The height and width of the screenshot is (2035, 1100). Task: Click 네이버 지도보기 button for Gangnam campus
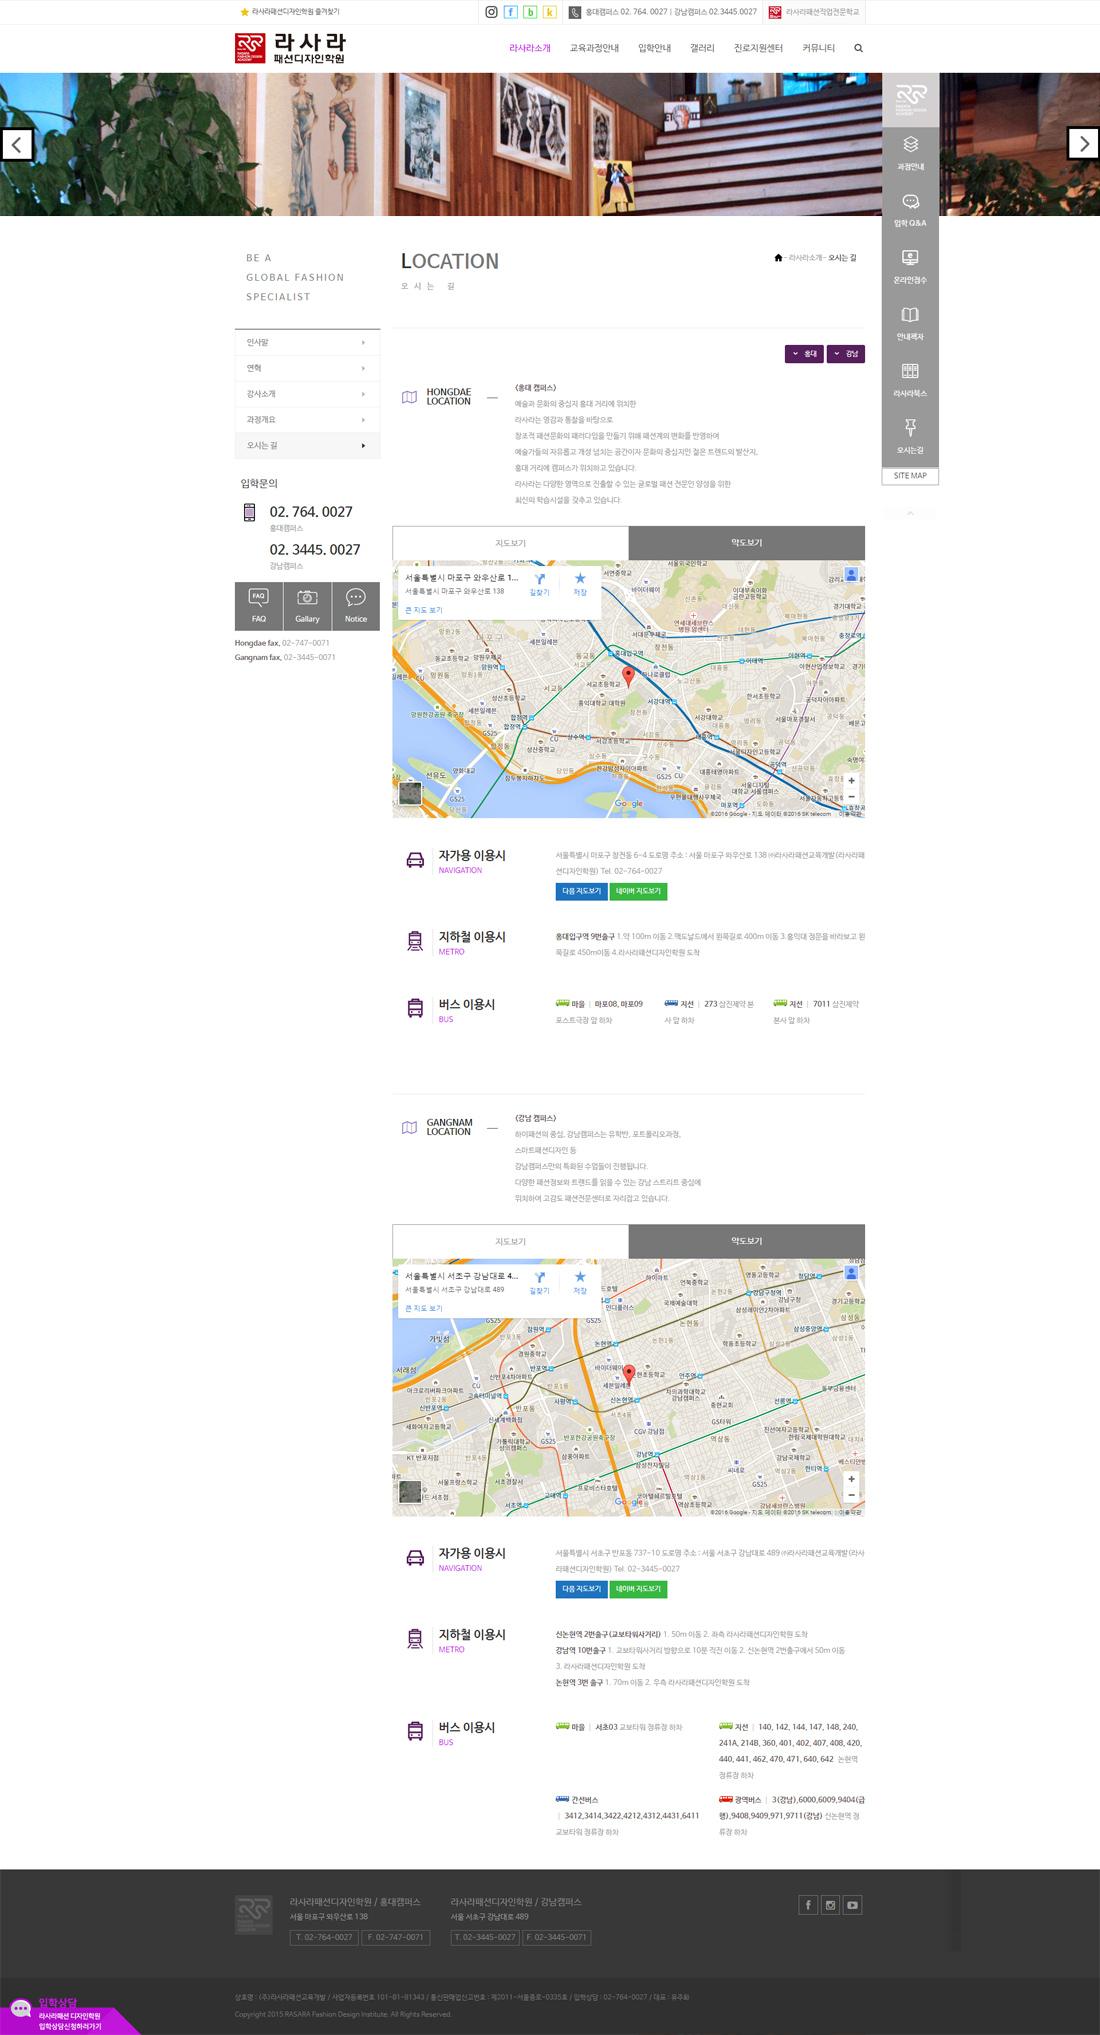click(638, 1588)
